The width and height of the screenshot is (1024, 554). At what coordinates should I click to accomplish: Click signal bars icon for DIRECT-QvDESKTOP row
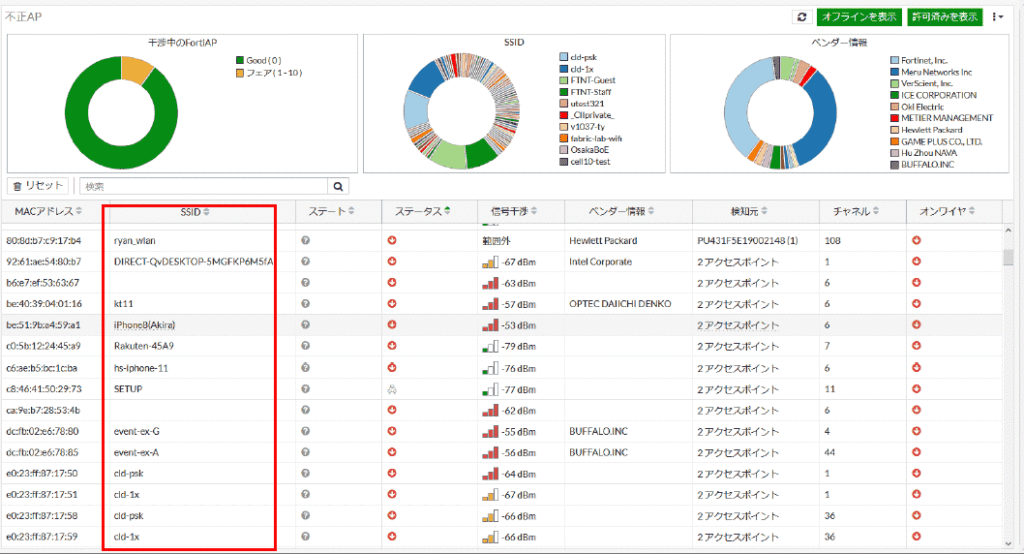pos(490,262)
